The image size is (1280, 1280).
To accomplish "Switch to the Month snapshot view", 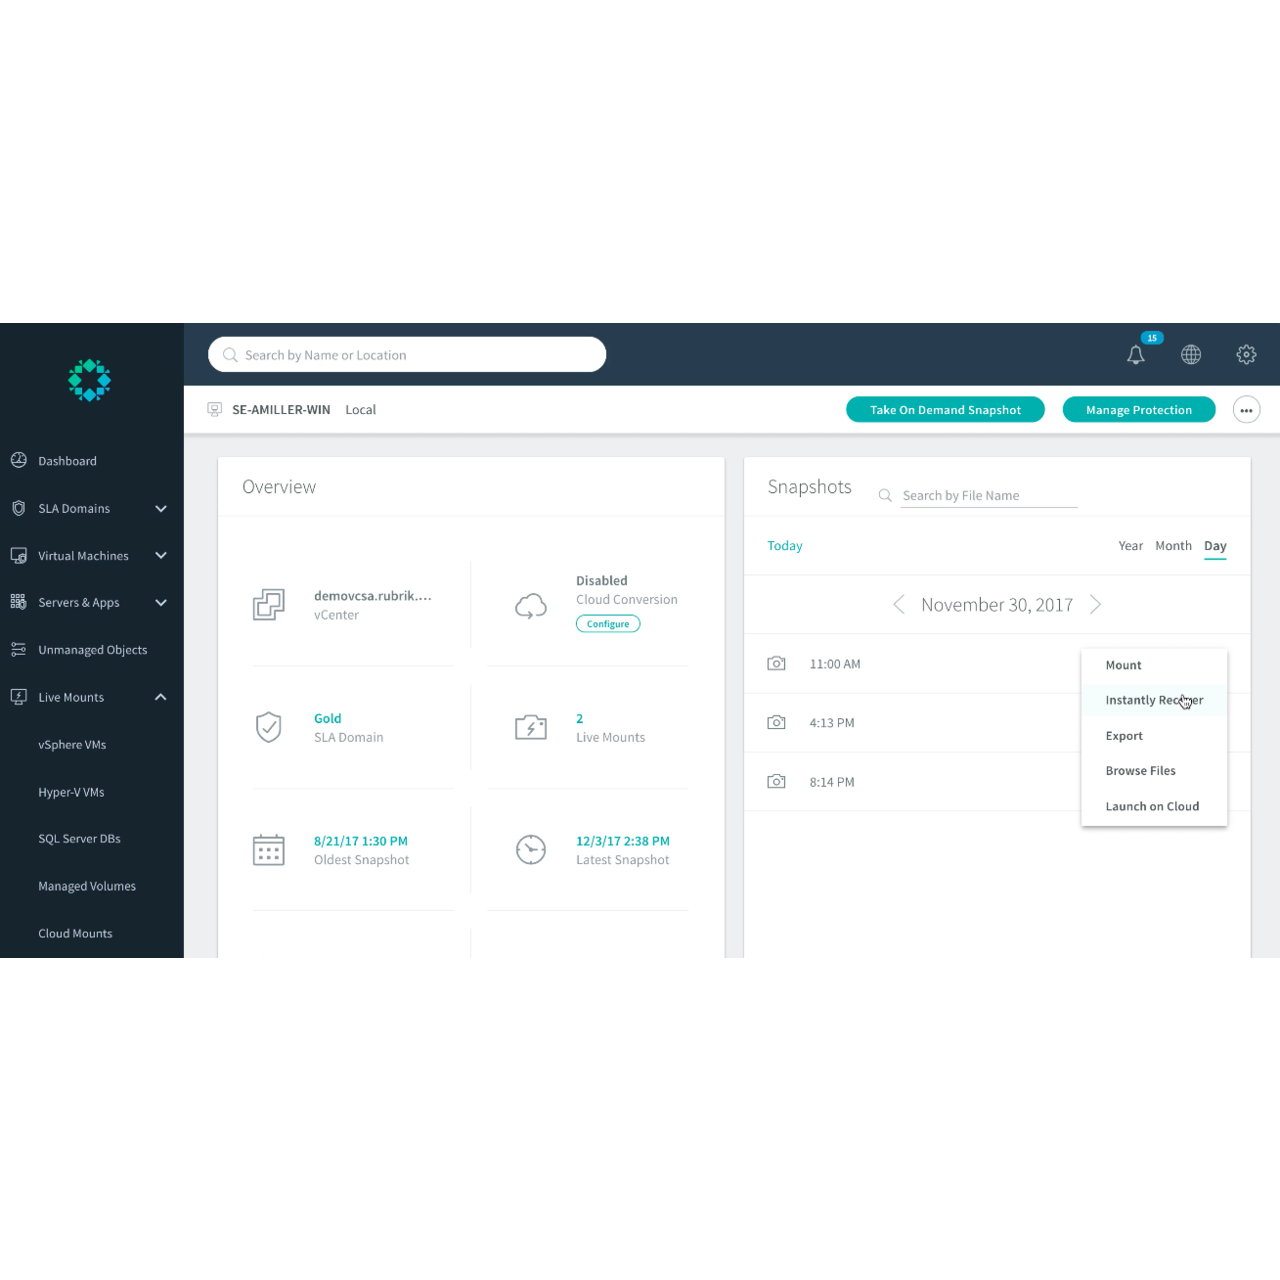I will (1173, 545).
